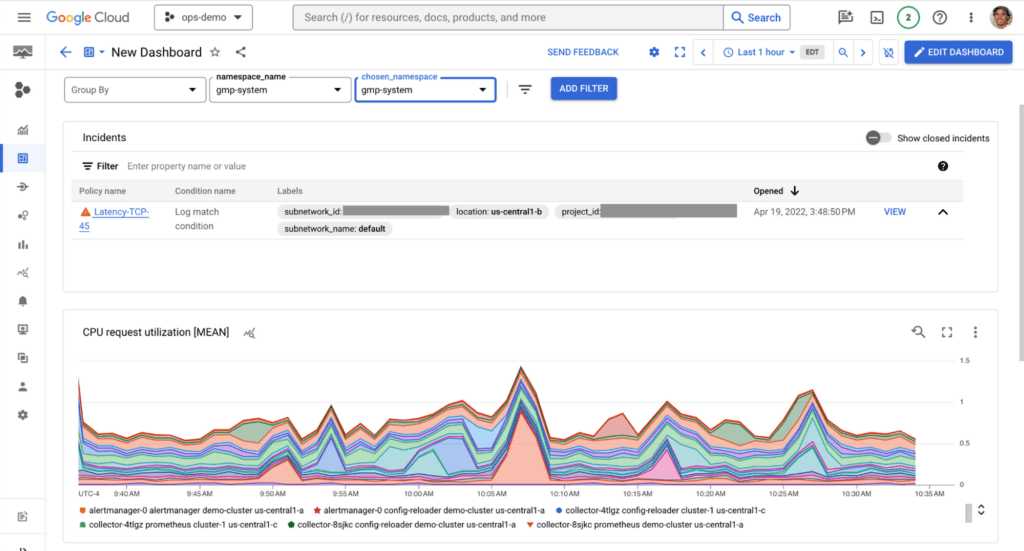Click the subnetwork_name default label chip
Image resolution: width=1024 pixels, height=551 pixels.
click(334, 228)
